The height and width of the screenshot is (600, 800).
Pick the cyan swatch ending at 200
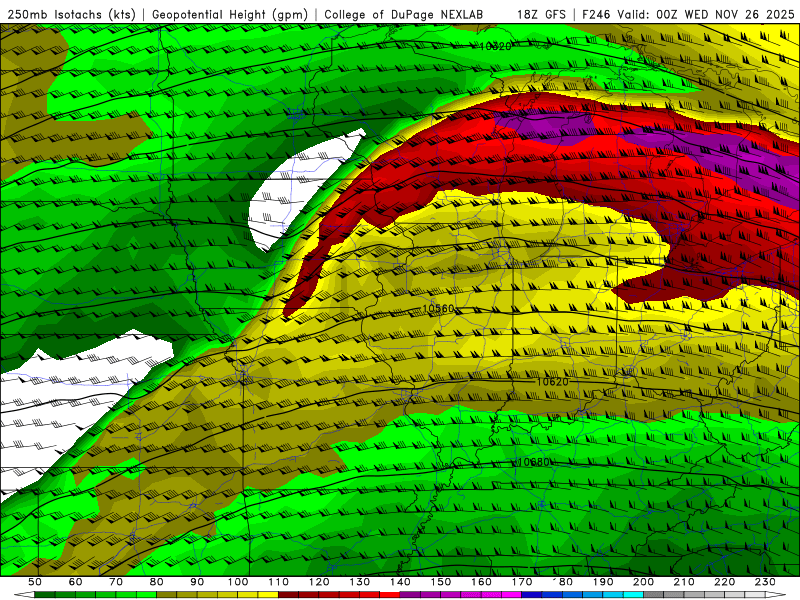pos(633,594)
